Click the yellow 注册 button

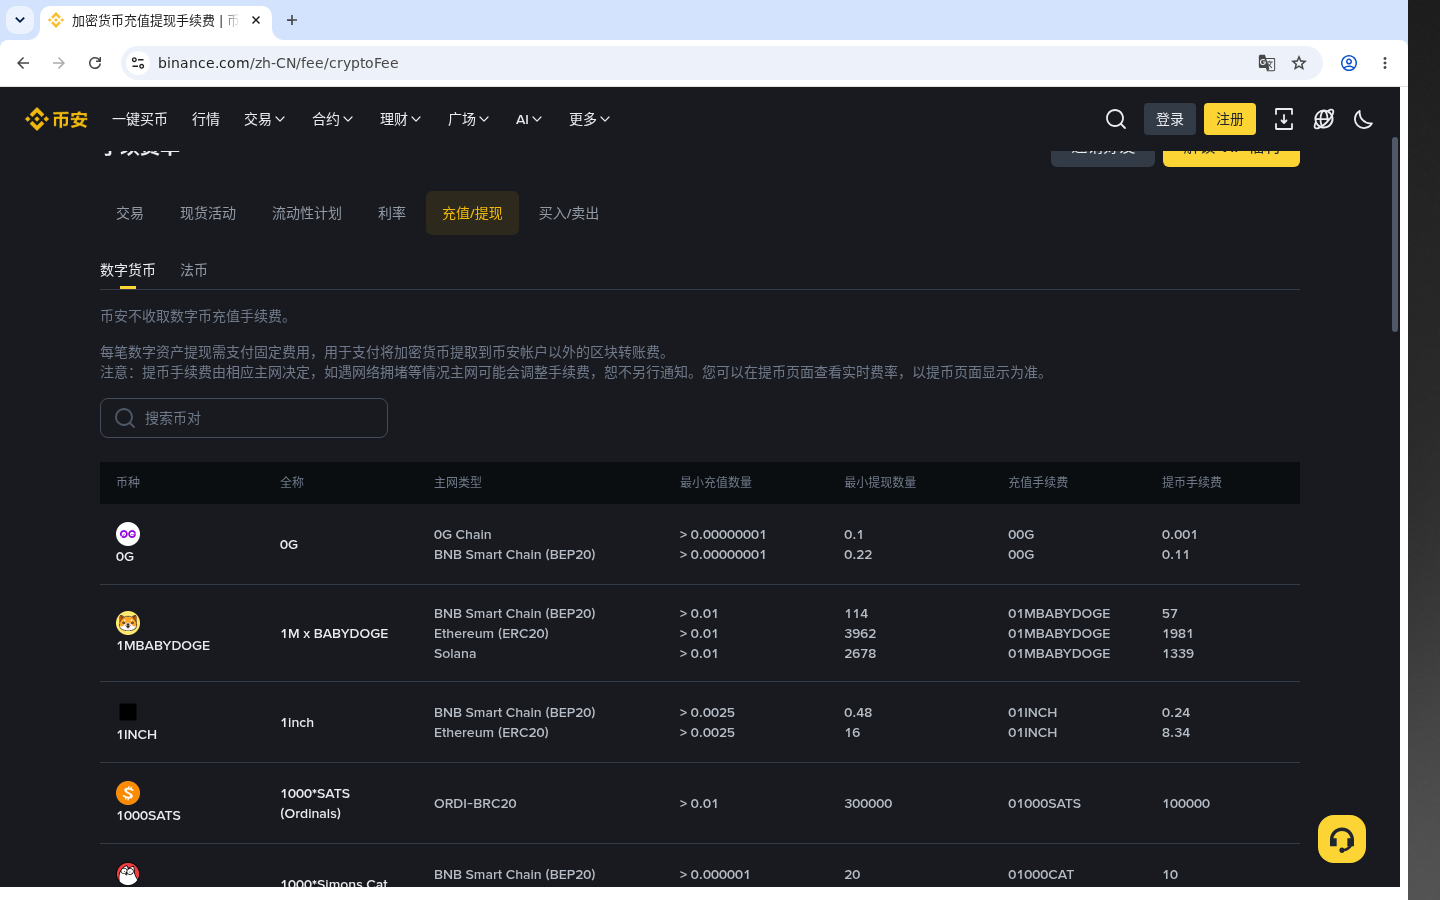click(x=1230, y=119)
